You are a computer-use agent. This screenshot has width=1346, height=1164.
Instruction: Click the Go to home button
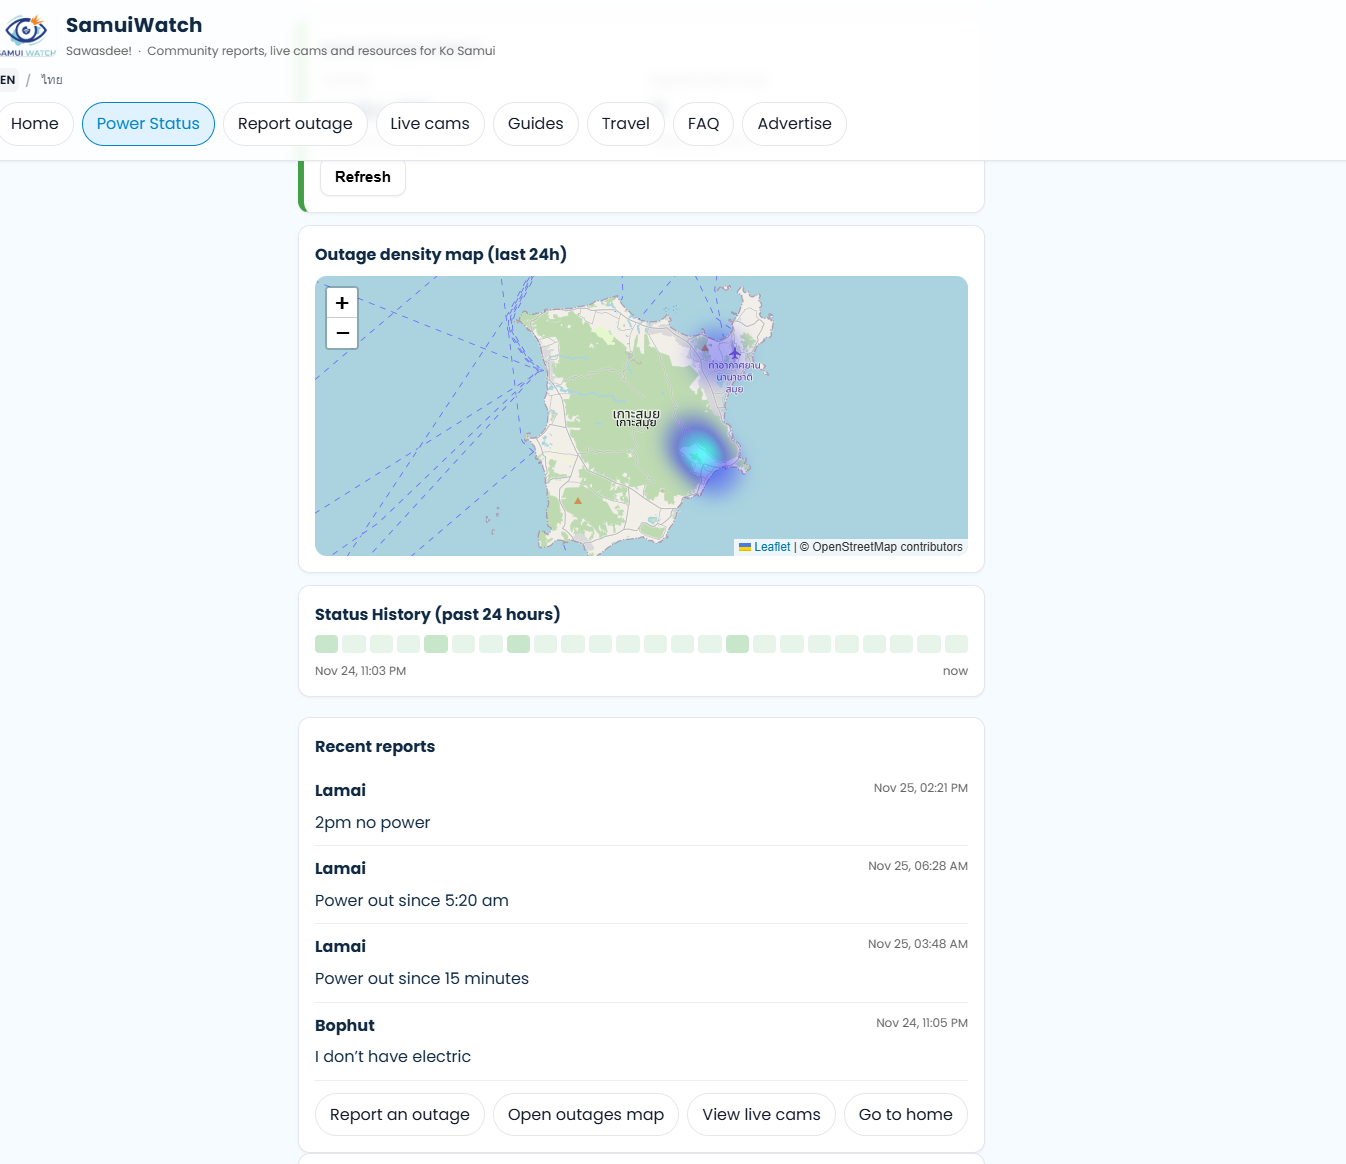pos(905,1115)
